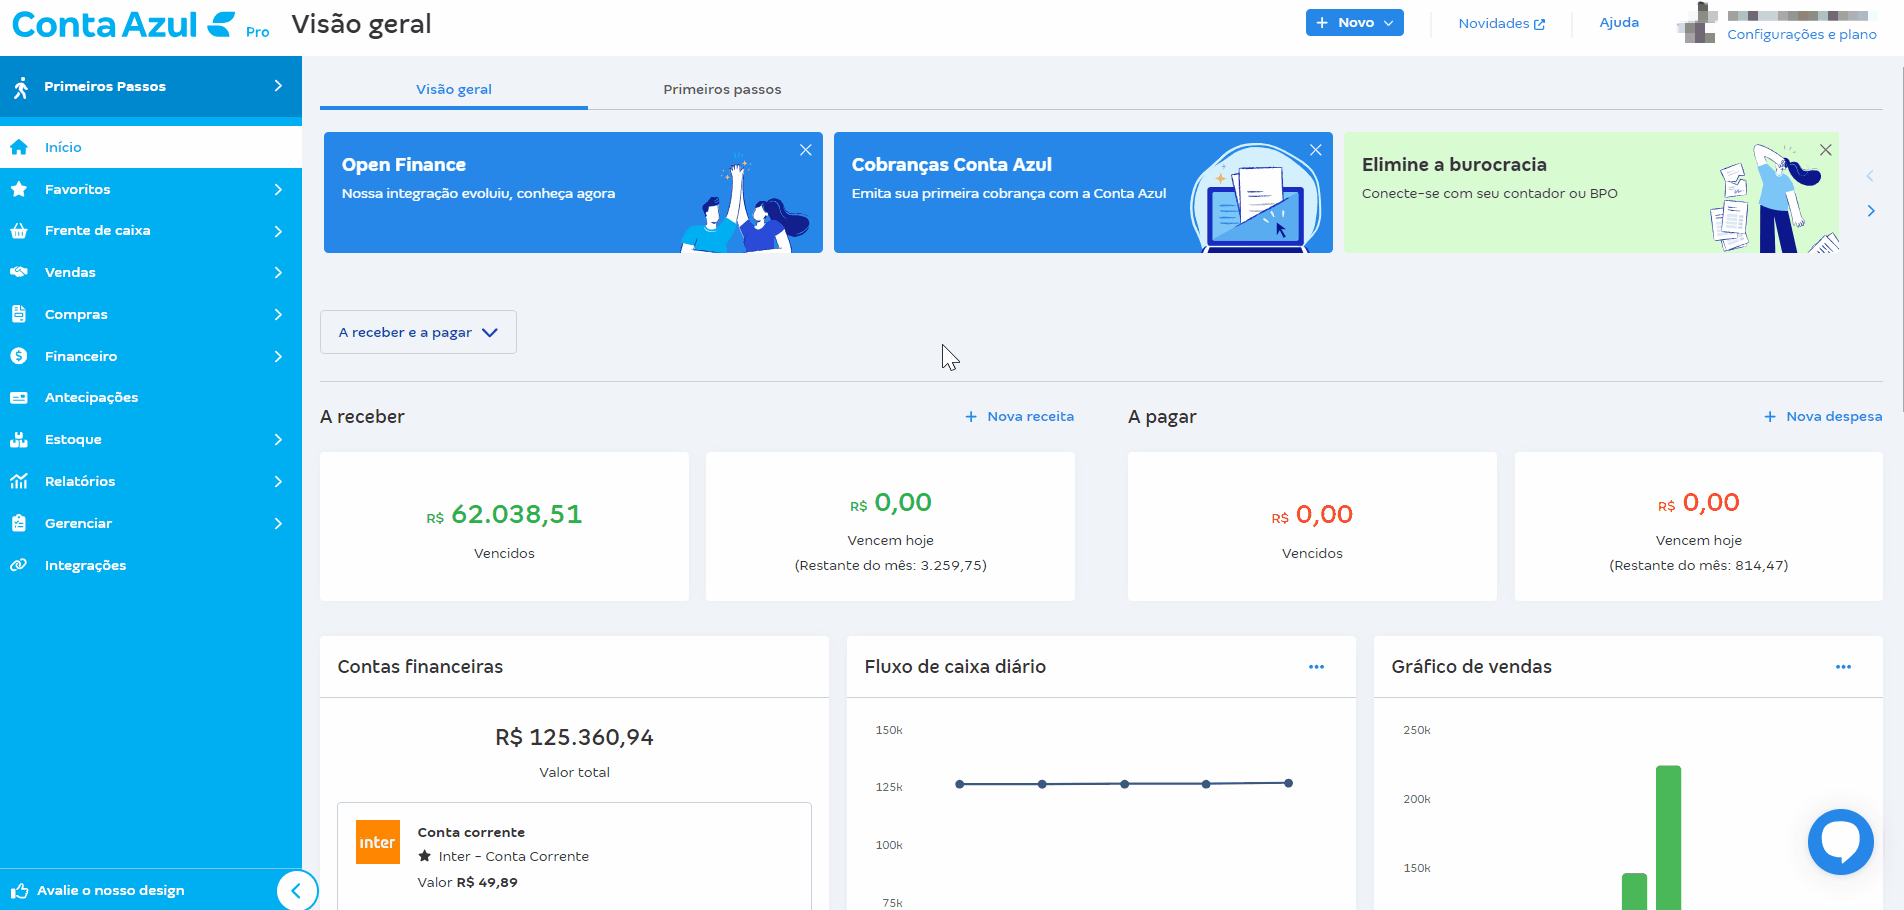The height and width of the screenshot is (910, 1904).
Task: Click the Gerenciar clipboard icon
Action: [x=18, y=523]
